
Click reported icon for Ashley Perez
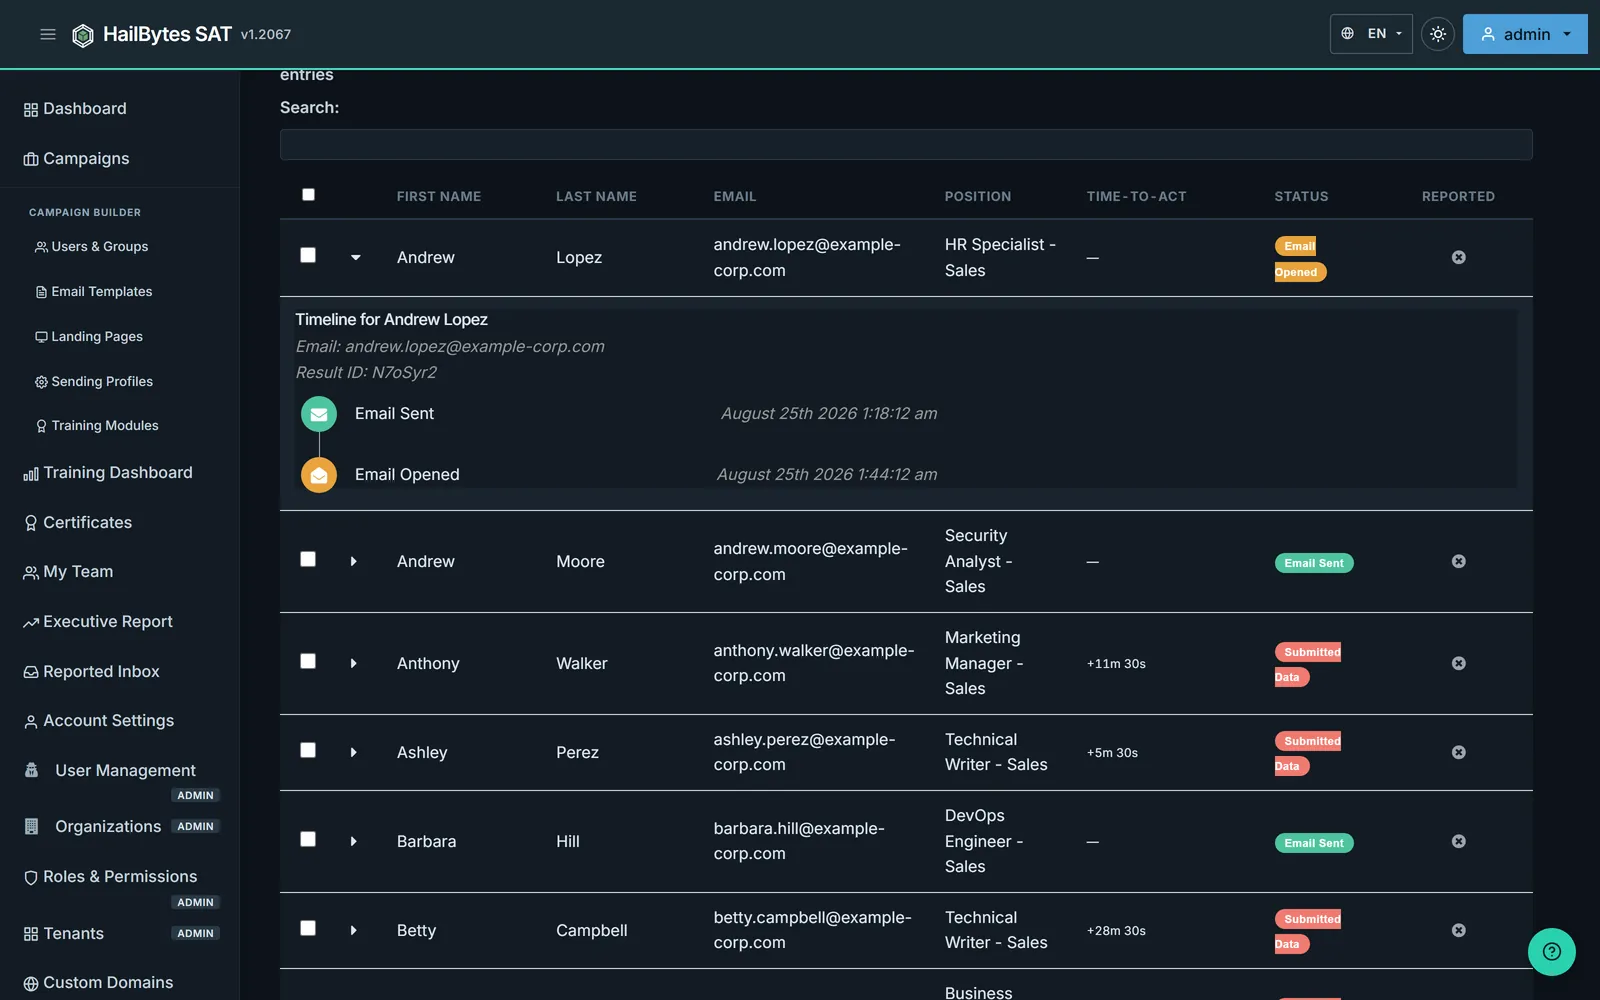tap(1458, 752)
